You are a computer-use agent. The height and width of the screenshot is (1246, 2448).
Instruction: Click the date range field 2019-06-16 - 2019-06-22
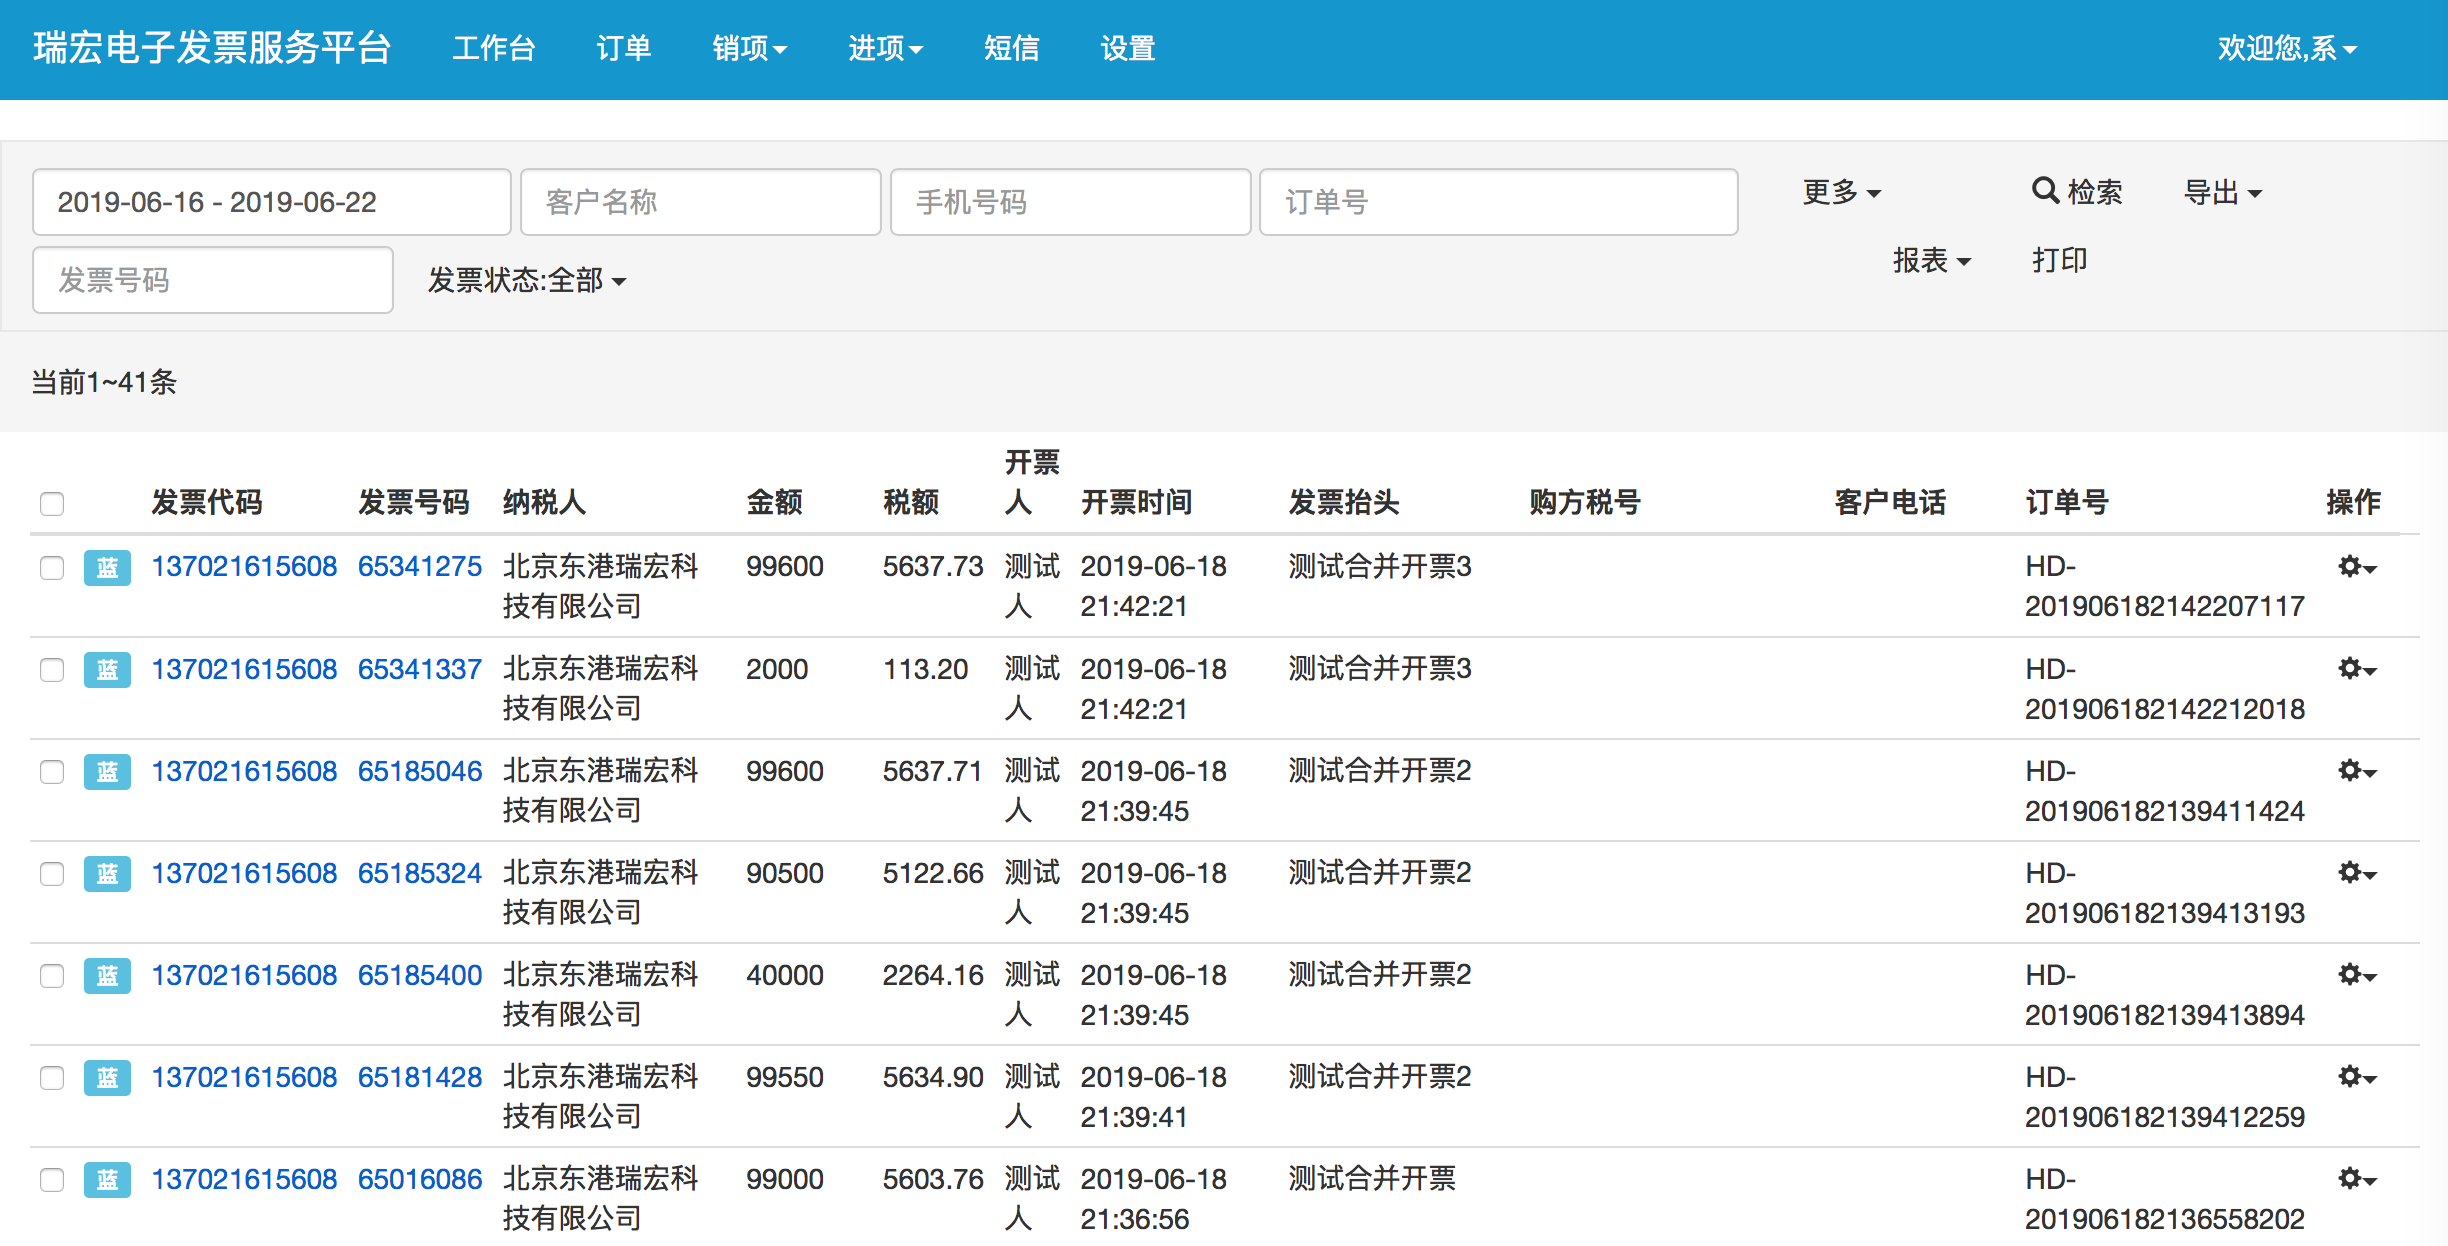272,202
